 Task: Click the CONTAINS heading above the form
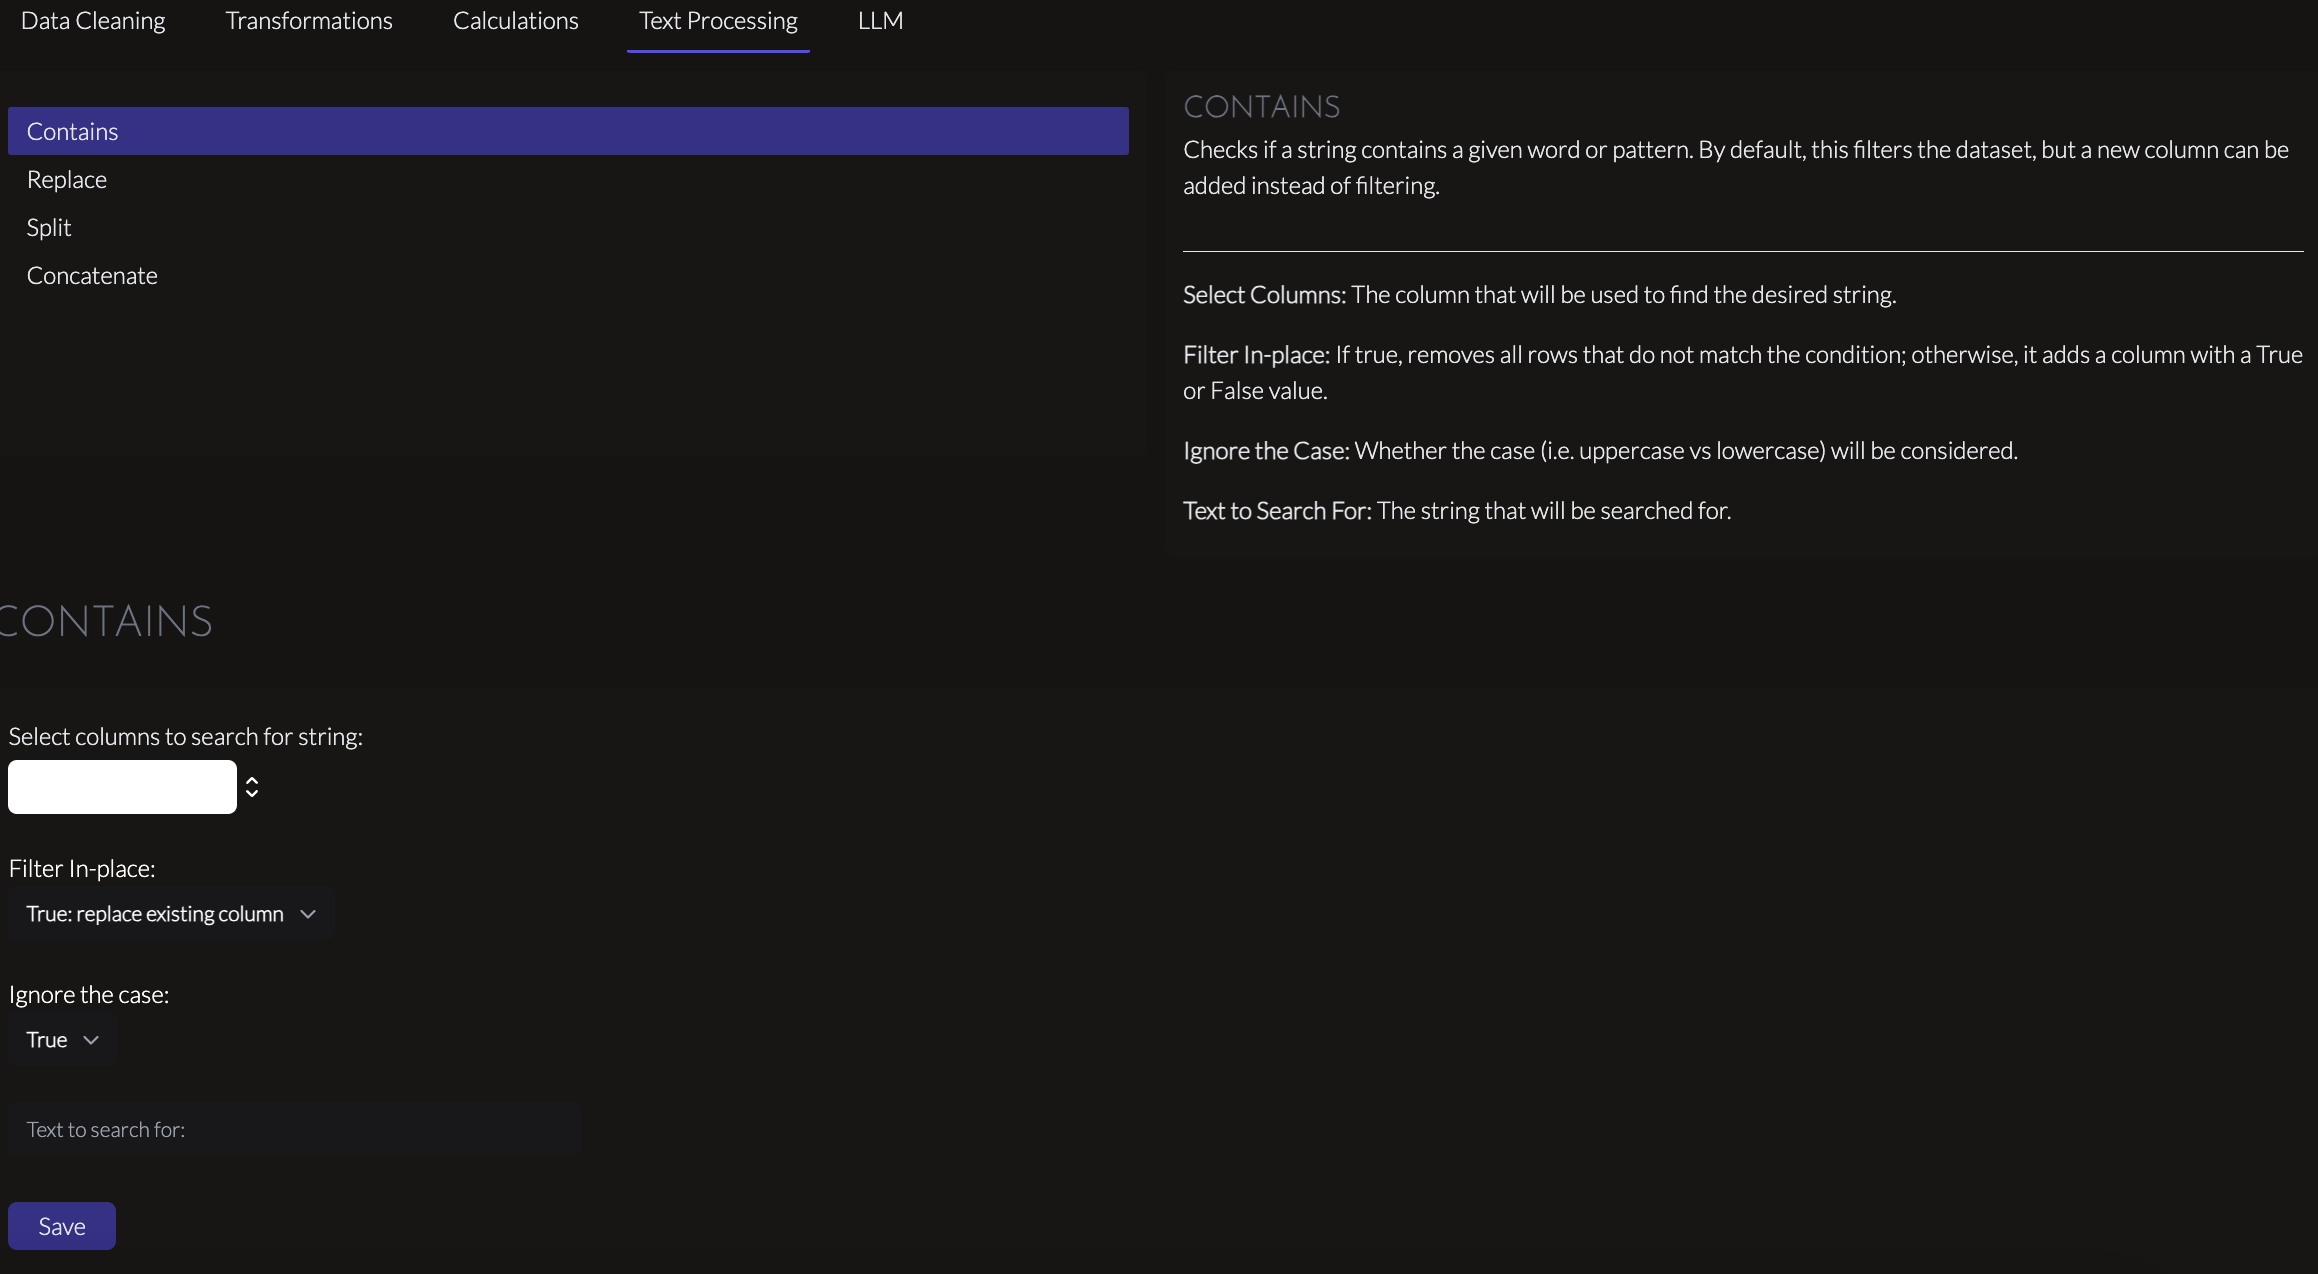[106, 621]
